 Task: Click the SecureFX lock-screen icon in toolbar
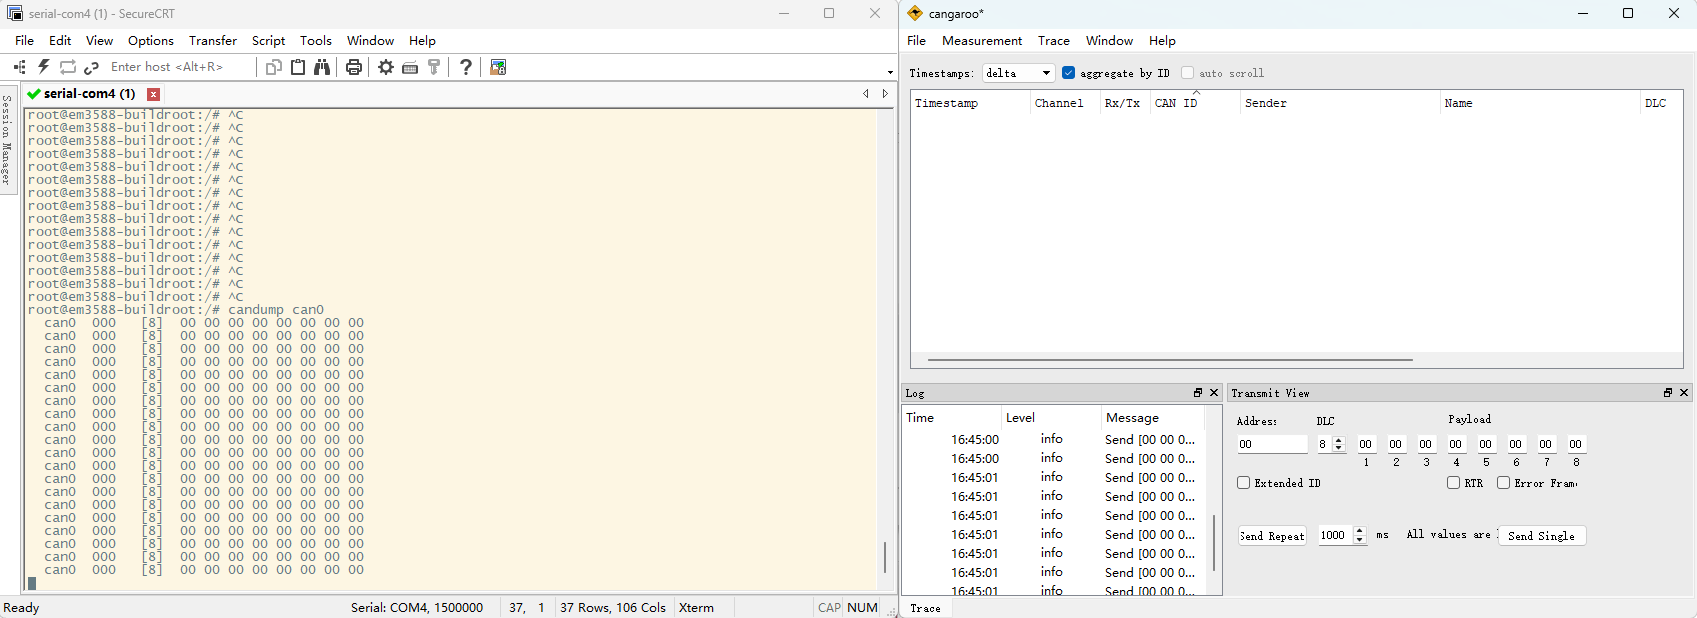pos(498,67)
